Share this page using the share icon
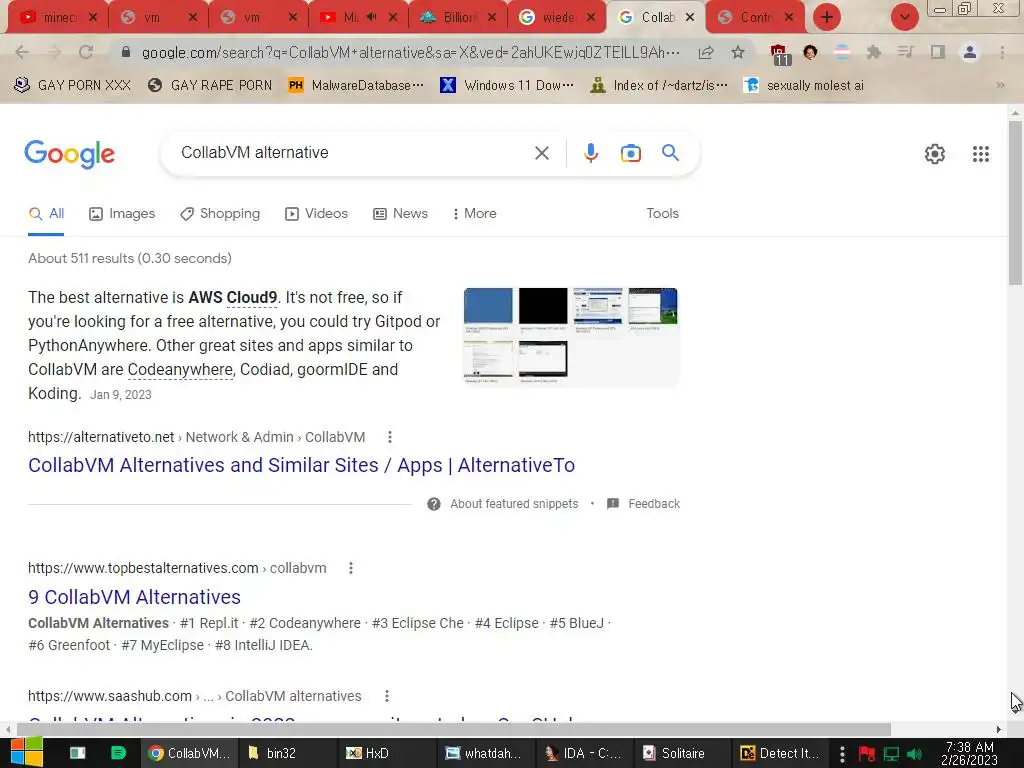The height and width of the screenshot is (768, 1024). pyautogui.click(x=705, y=52)
